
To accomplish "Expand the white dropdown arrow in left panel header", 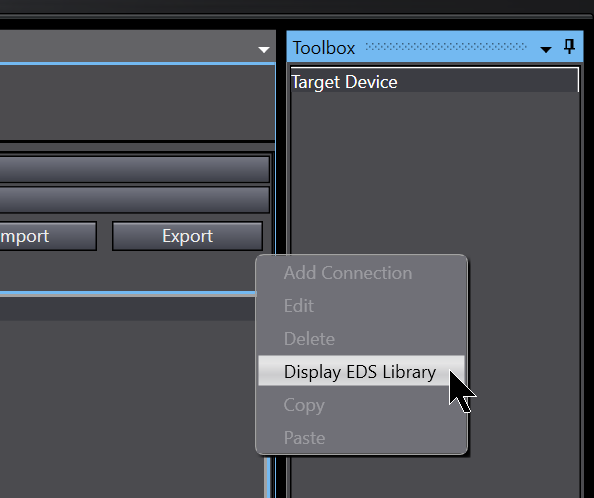I will [264, 49].
